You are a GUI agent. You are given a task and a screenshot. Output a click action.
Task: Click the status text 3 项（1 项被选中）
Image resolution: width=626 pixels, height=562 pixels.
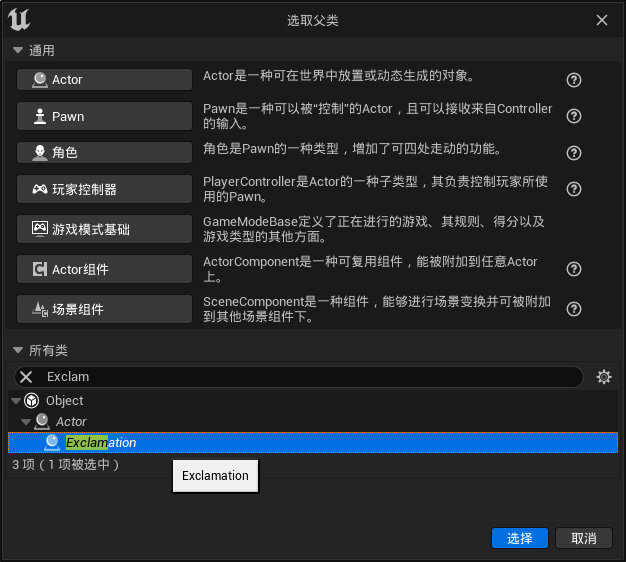(x=66, y=465)
